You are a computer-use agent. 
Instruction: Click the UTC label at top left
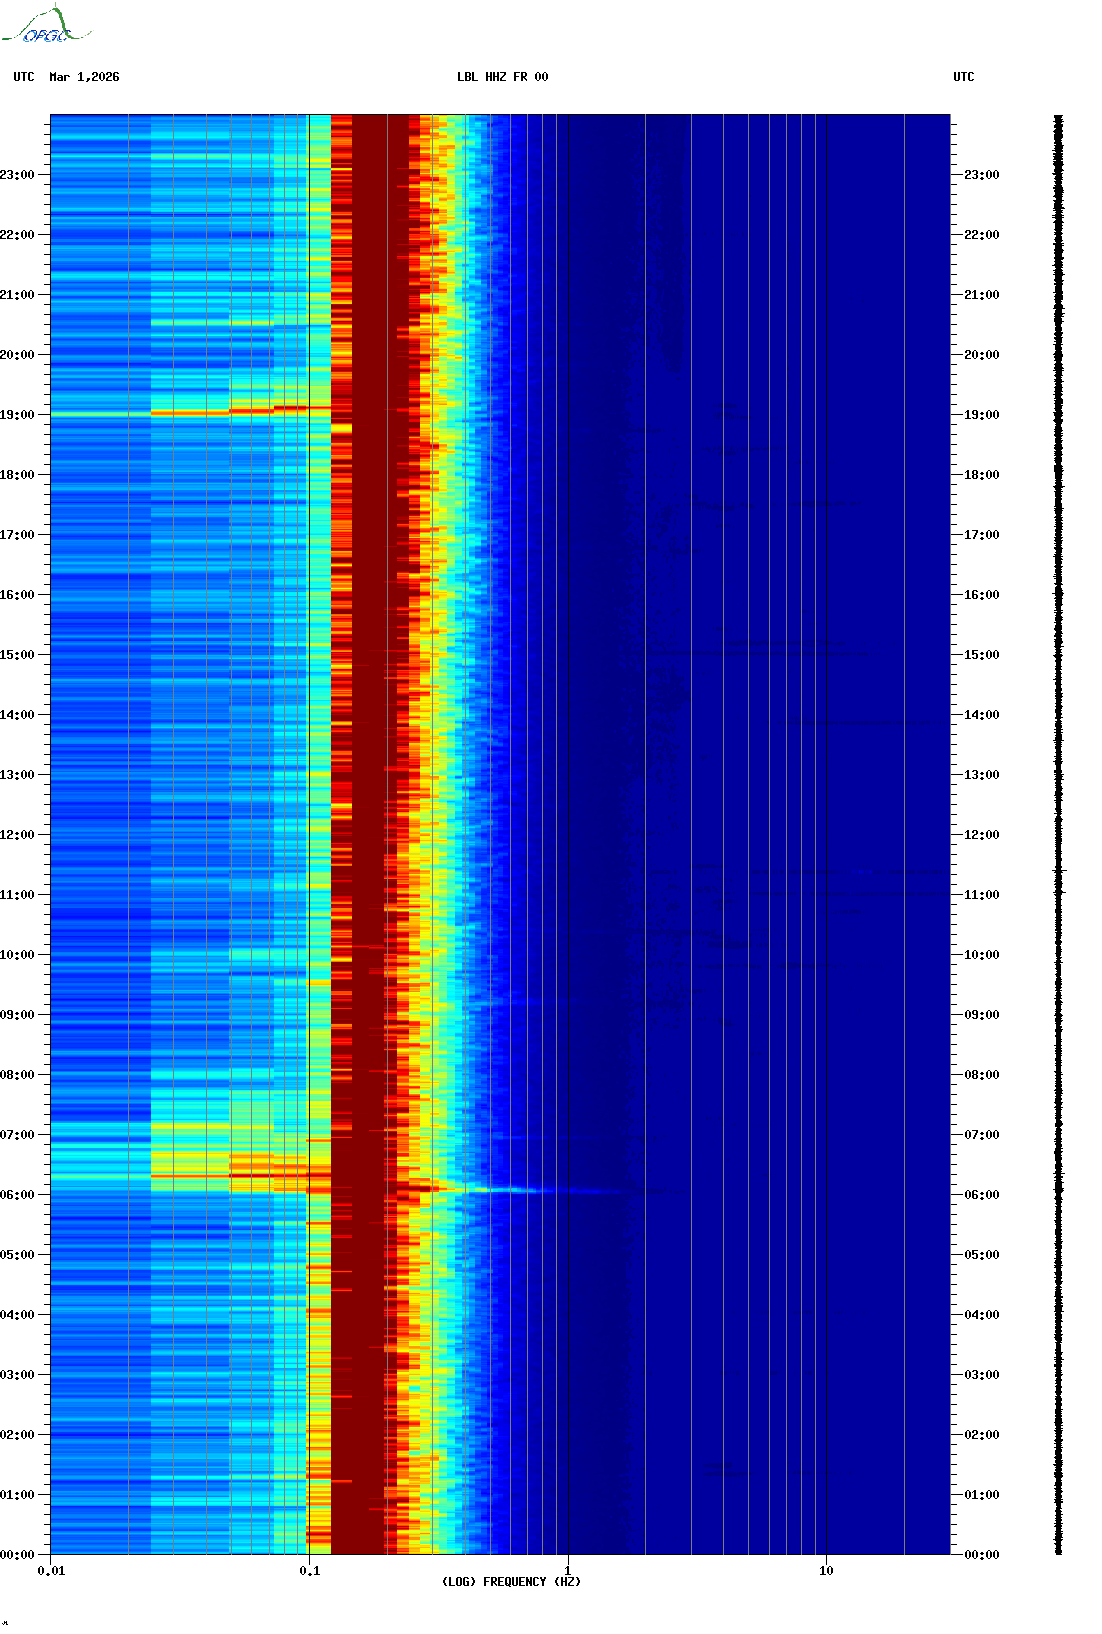pos(24,77)
